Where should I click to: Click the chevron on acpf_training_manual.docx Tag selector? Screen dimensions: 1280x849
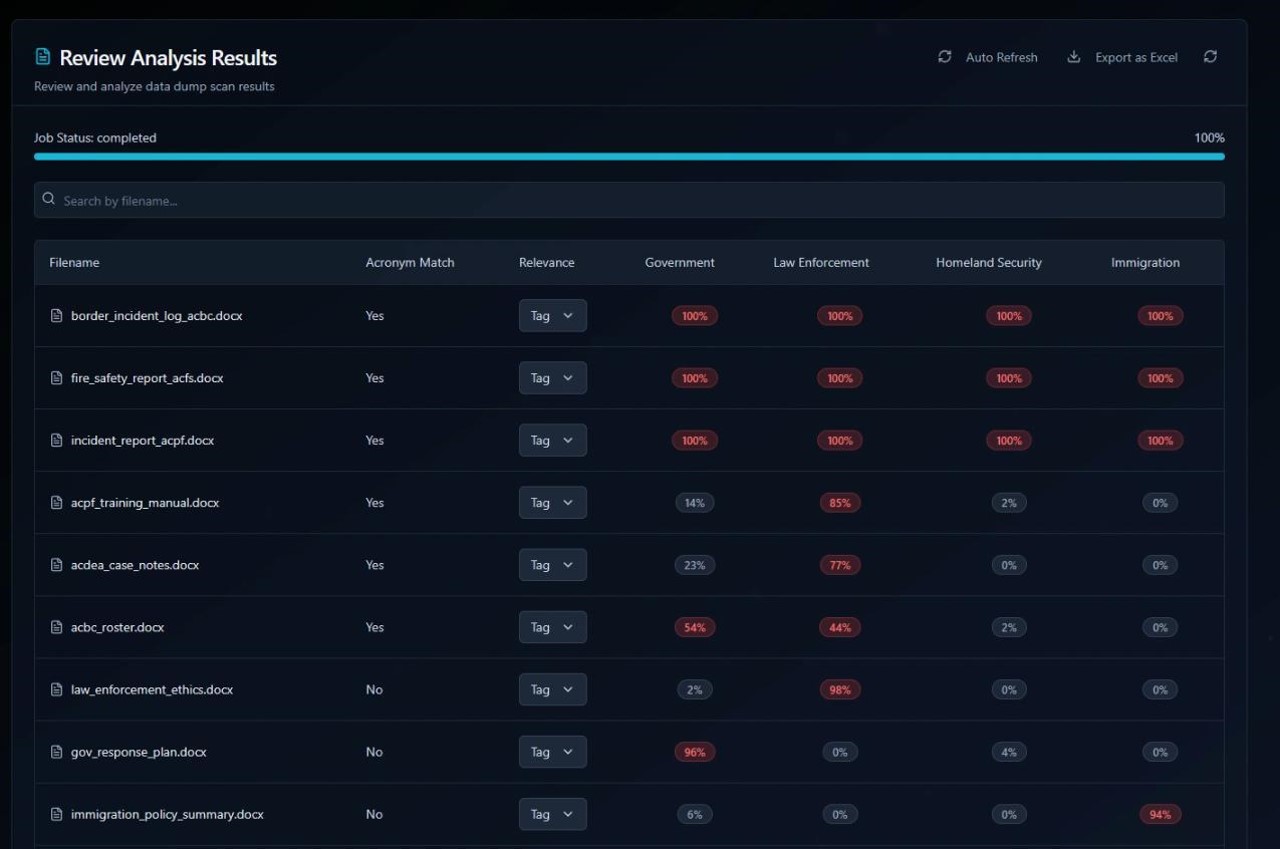coord(566,502)
